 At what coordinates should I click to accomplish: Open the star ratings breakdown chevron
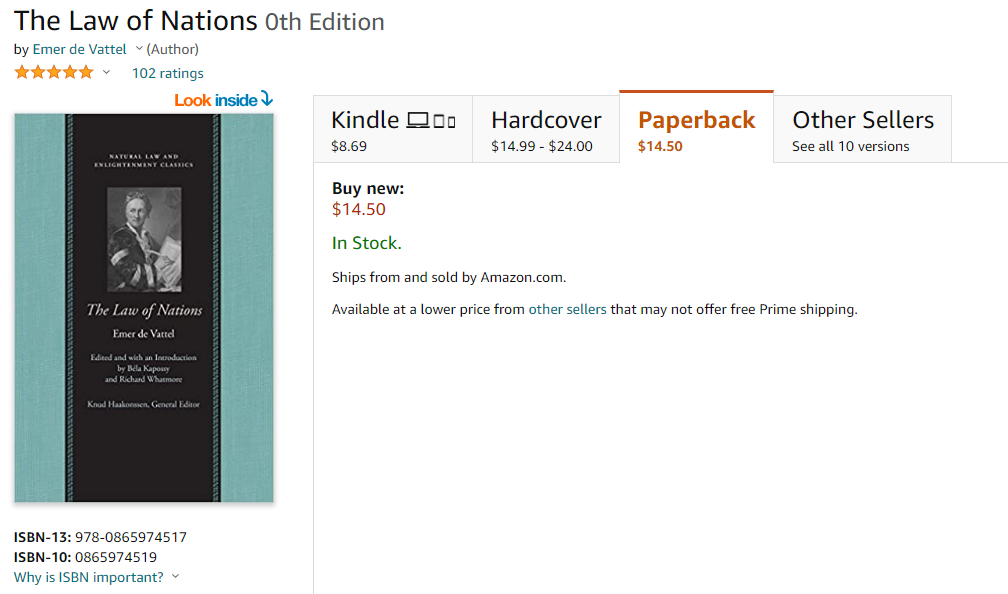coord(106,72)
